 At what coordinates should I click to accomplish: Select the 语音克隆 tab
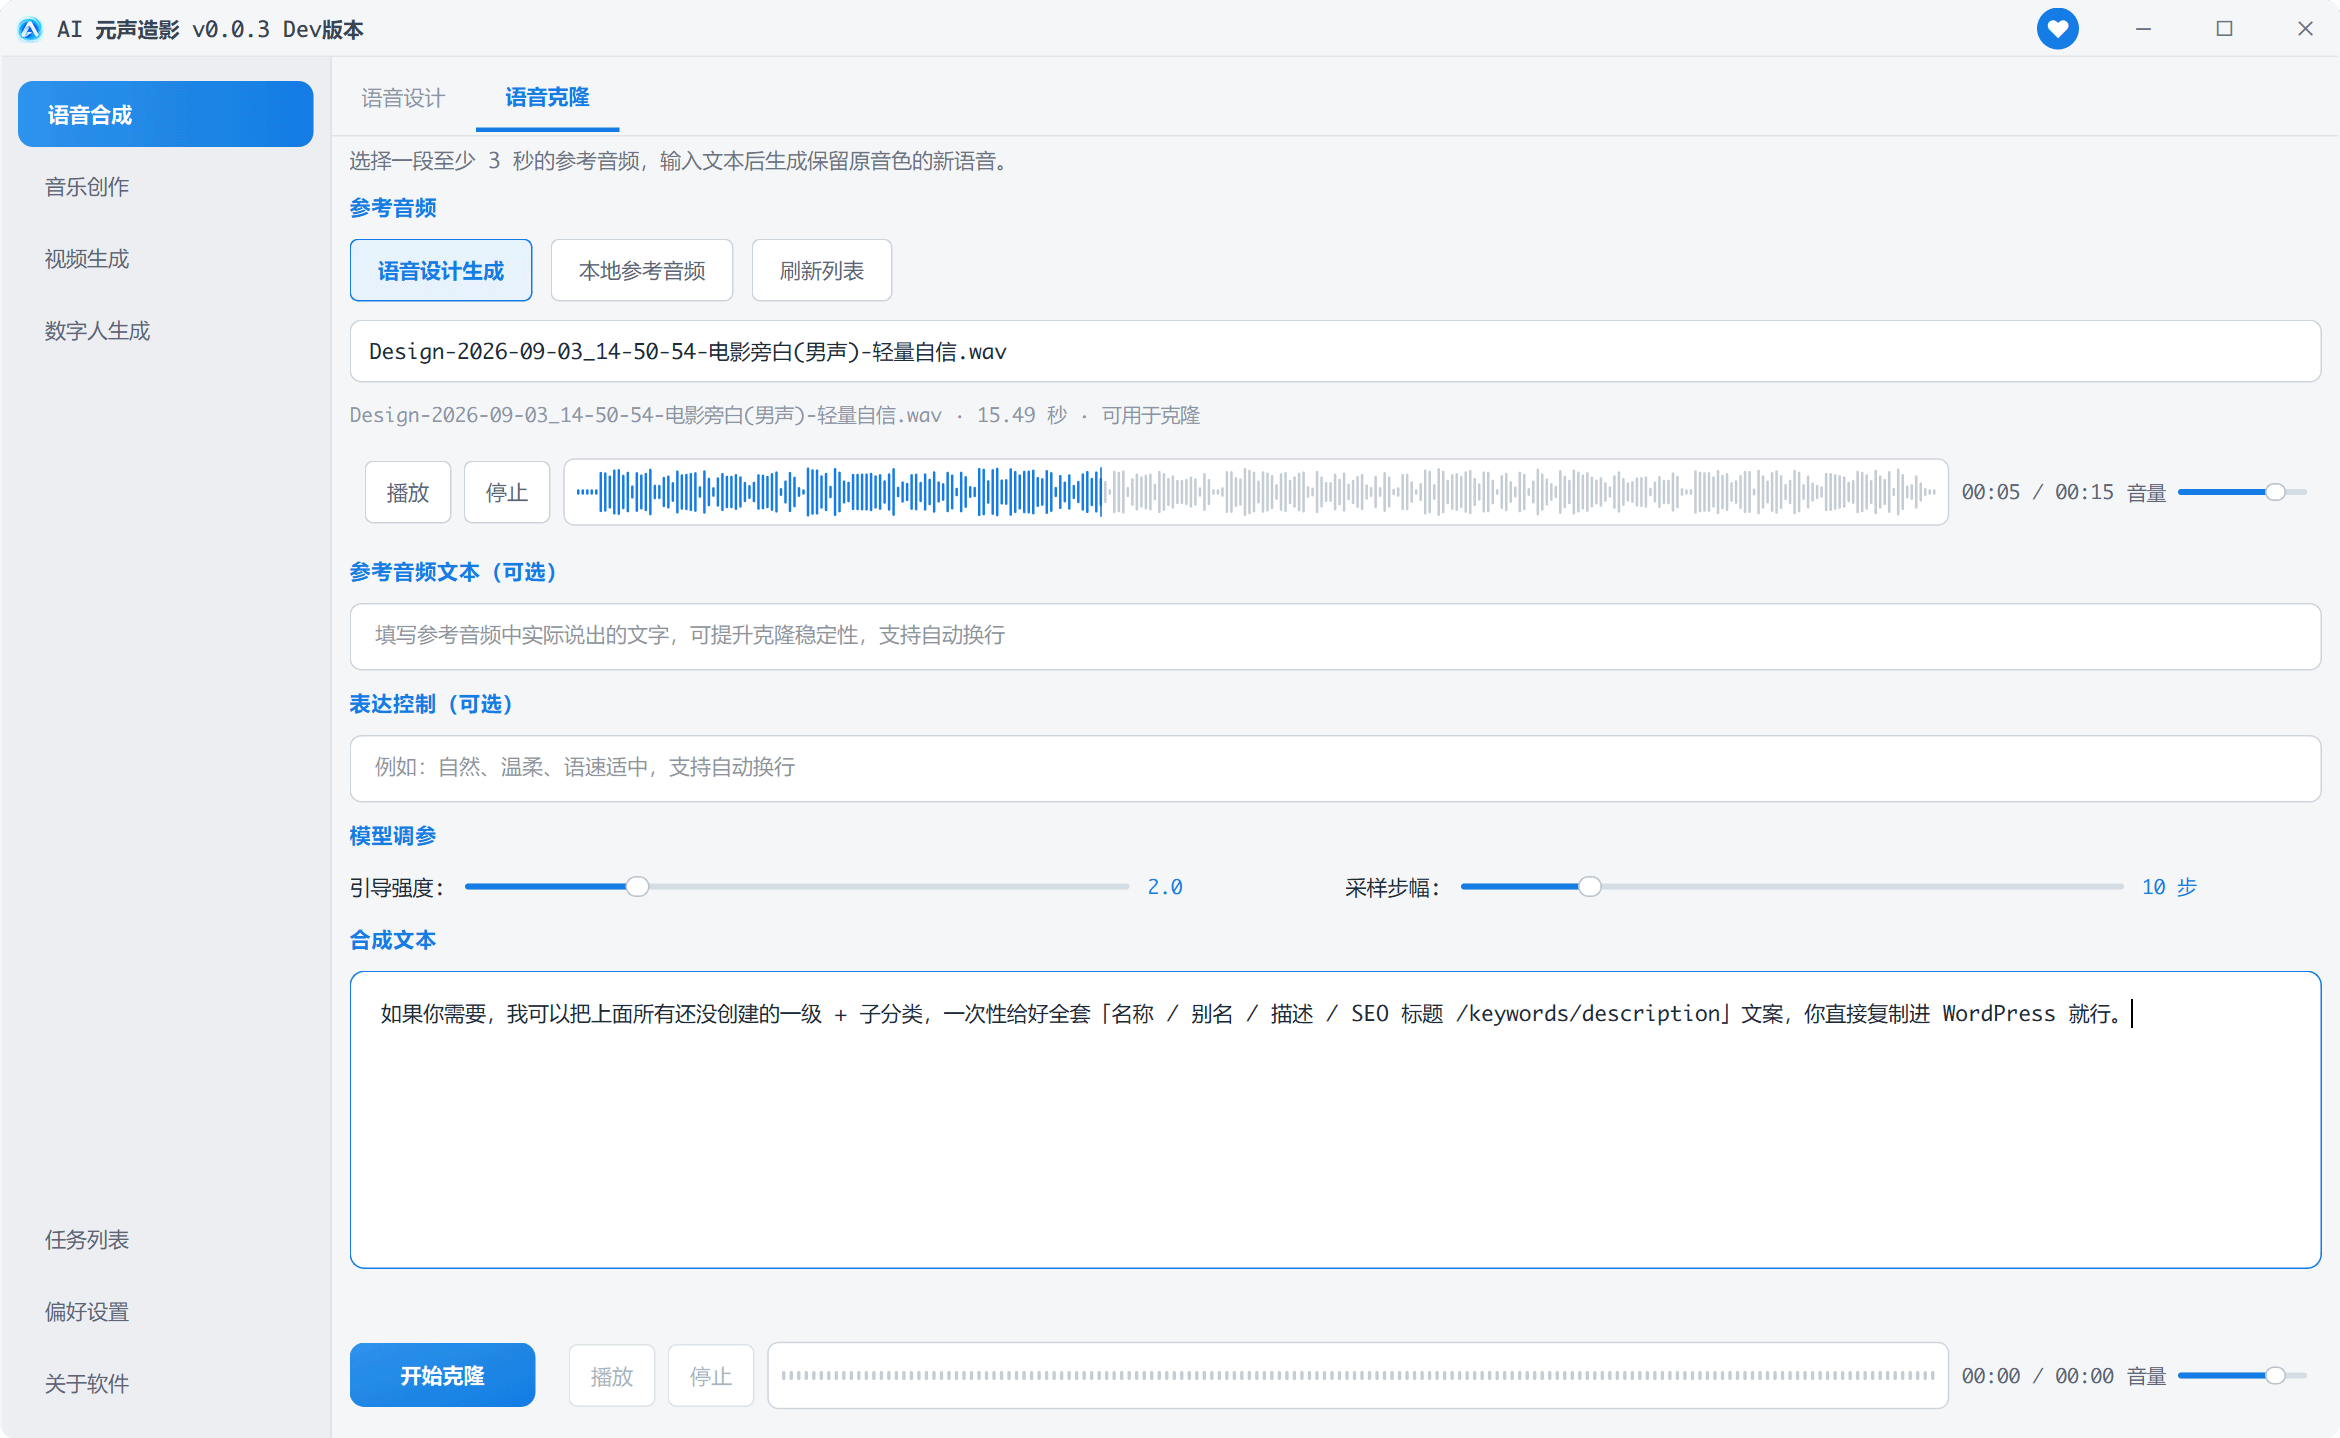[547, 98]
